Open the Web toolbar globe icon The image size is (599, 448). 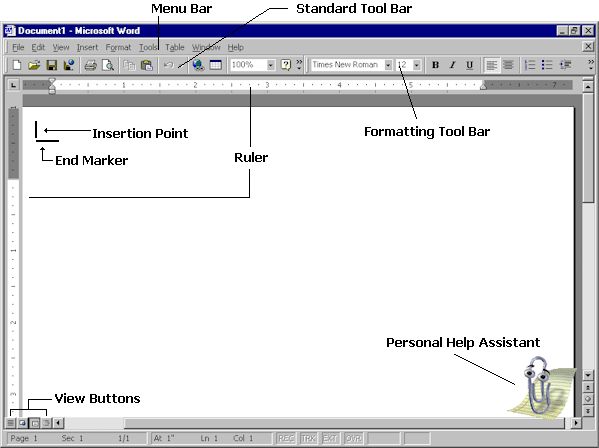tap(198, 65)
